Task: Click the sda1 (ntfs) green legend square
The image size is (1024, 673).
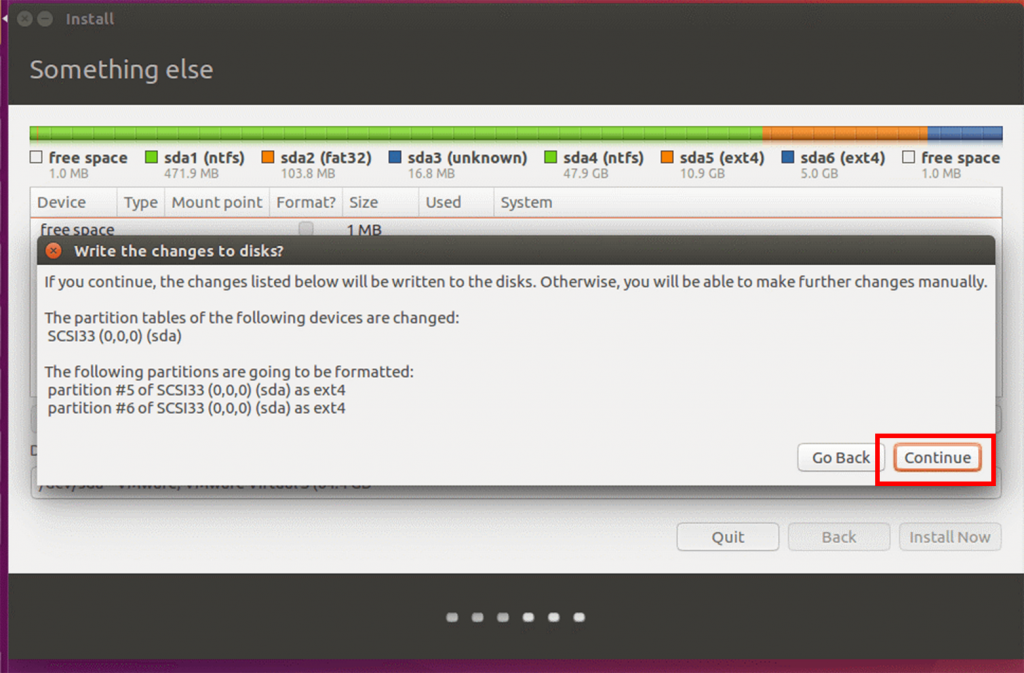Action: tap(152, 157)
